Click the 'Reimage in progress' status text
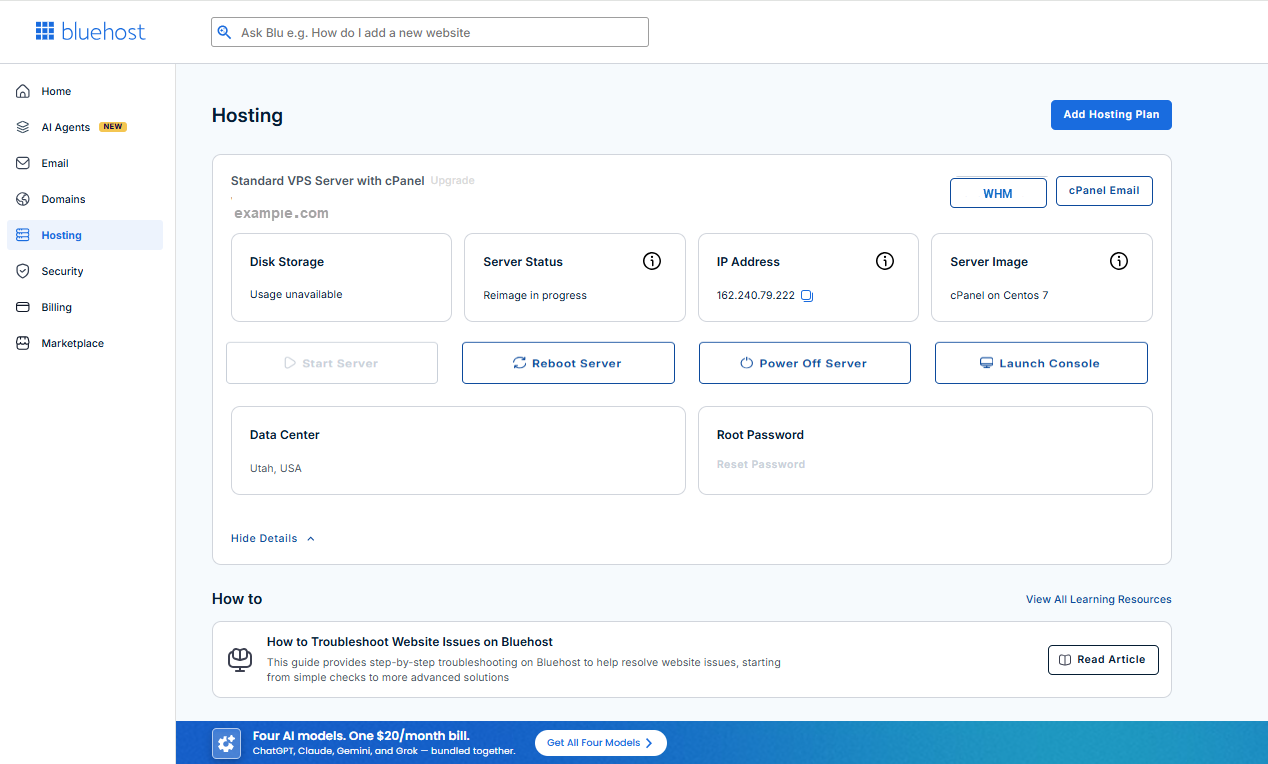Image resolution: width=1268 pixels, height=764 pixels. pos(535,296)
